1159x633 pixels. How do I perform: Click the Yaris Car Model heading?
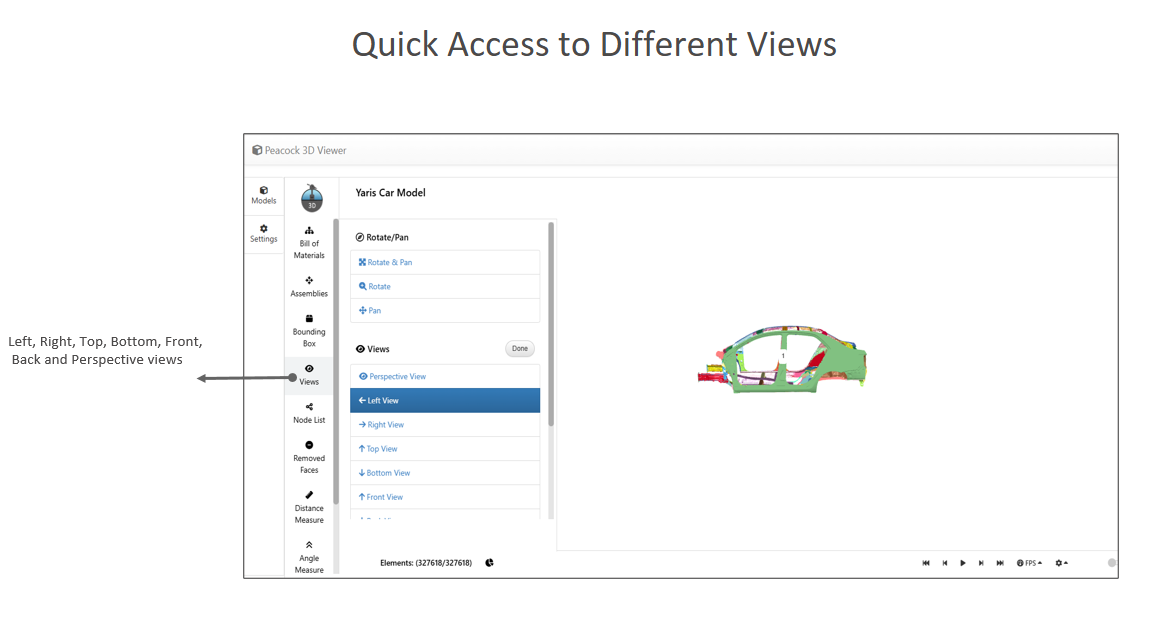(x=390, y=192)
